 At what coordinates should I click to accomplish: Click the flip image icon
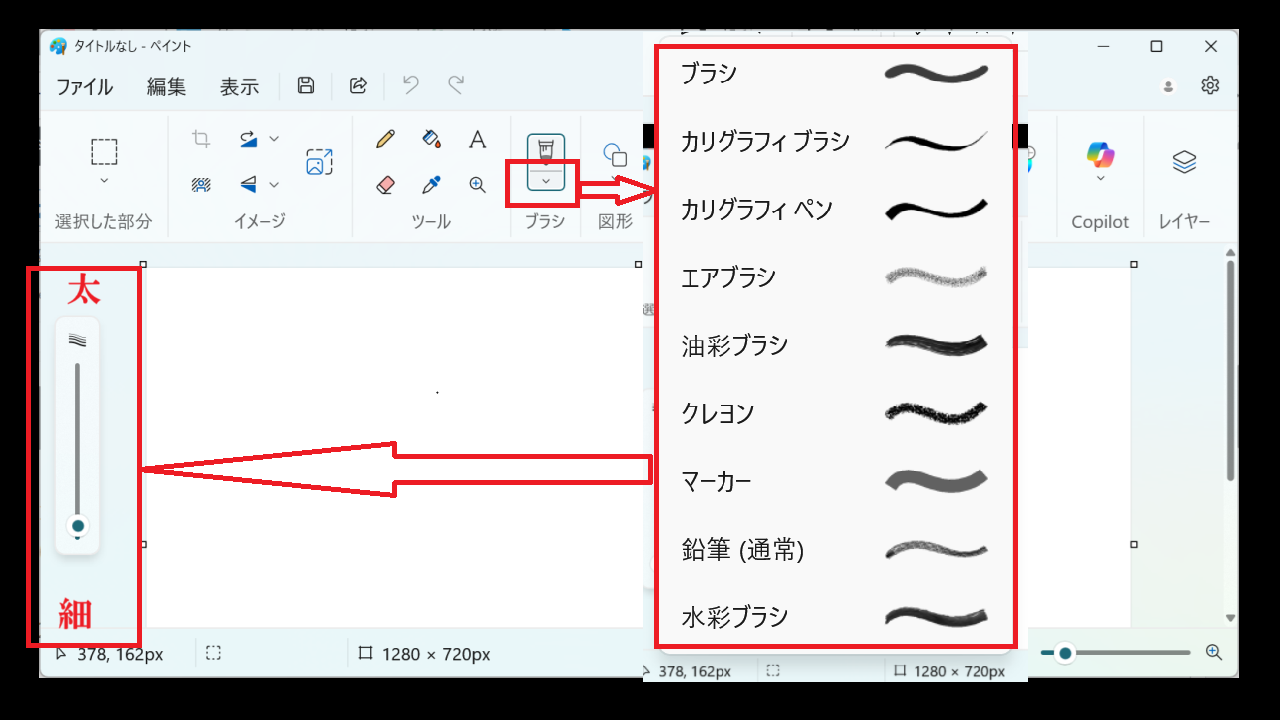click(249, 185)
